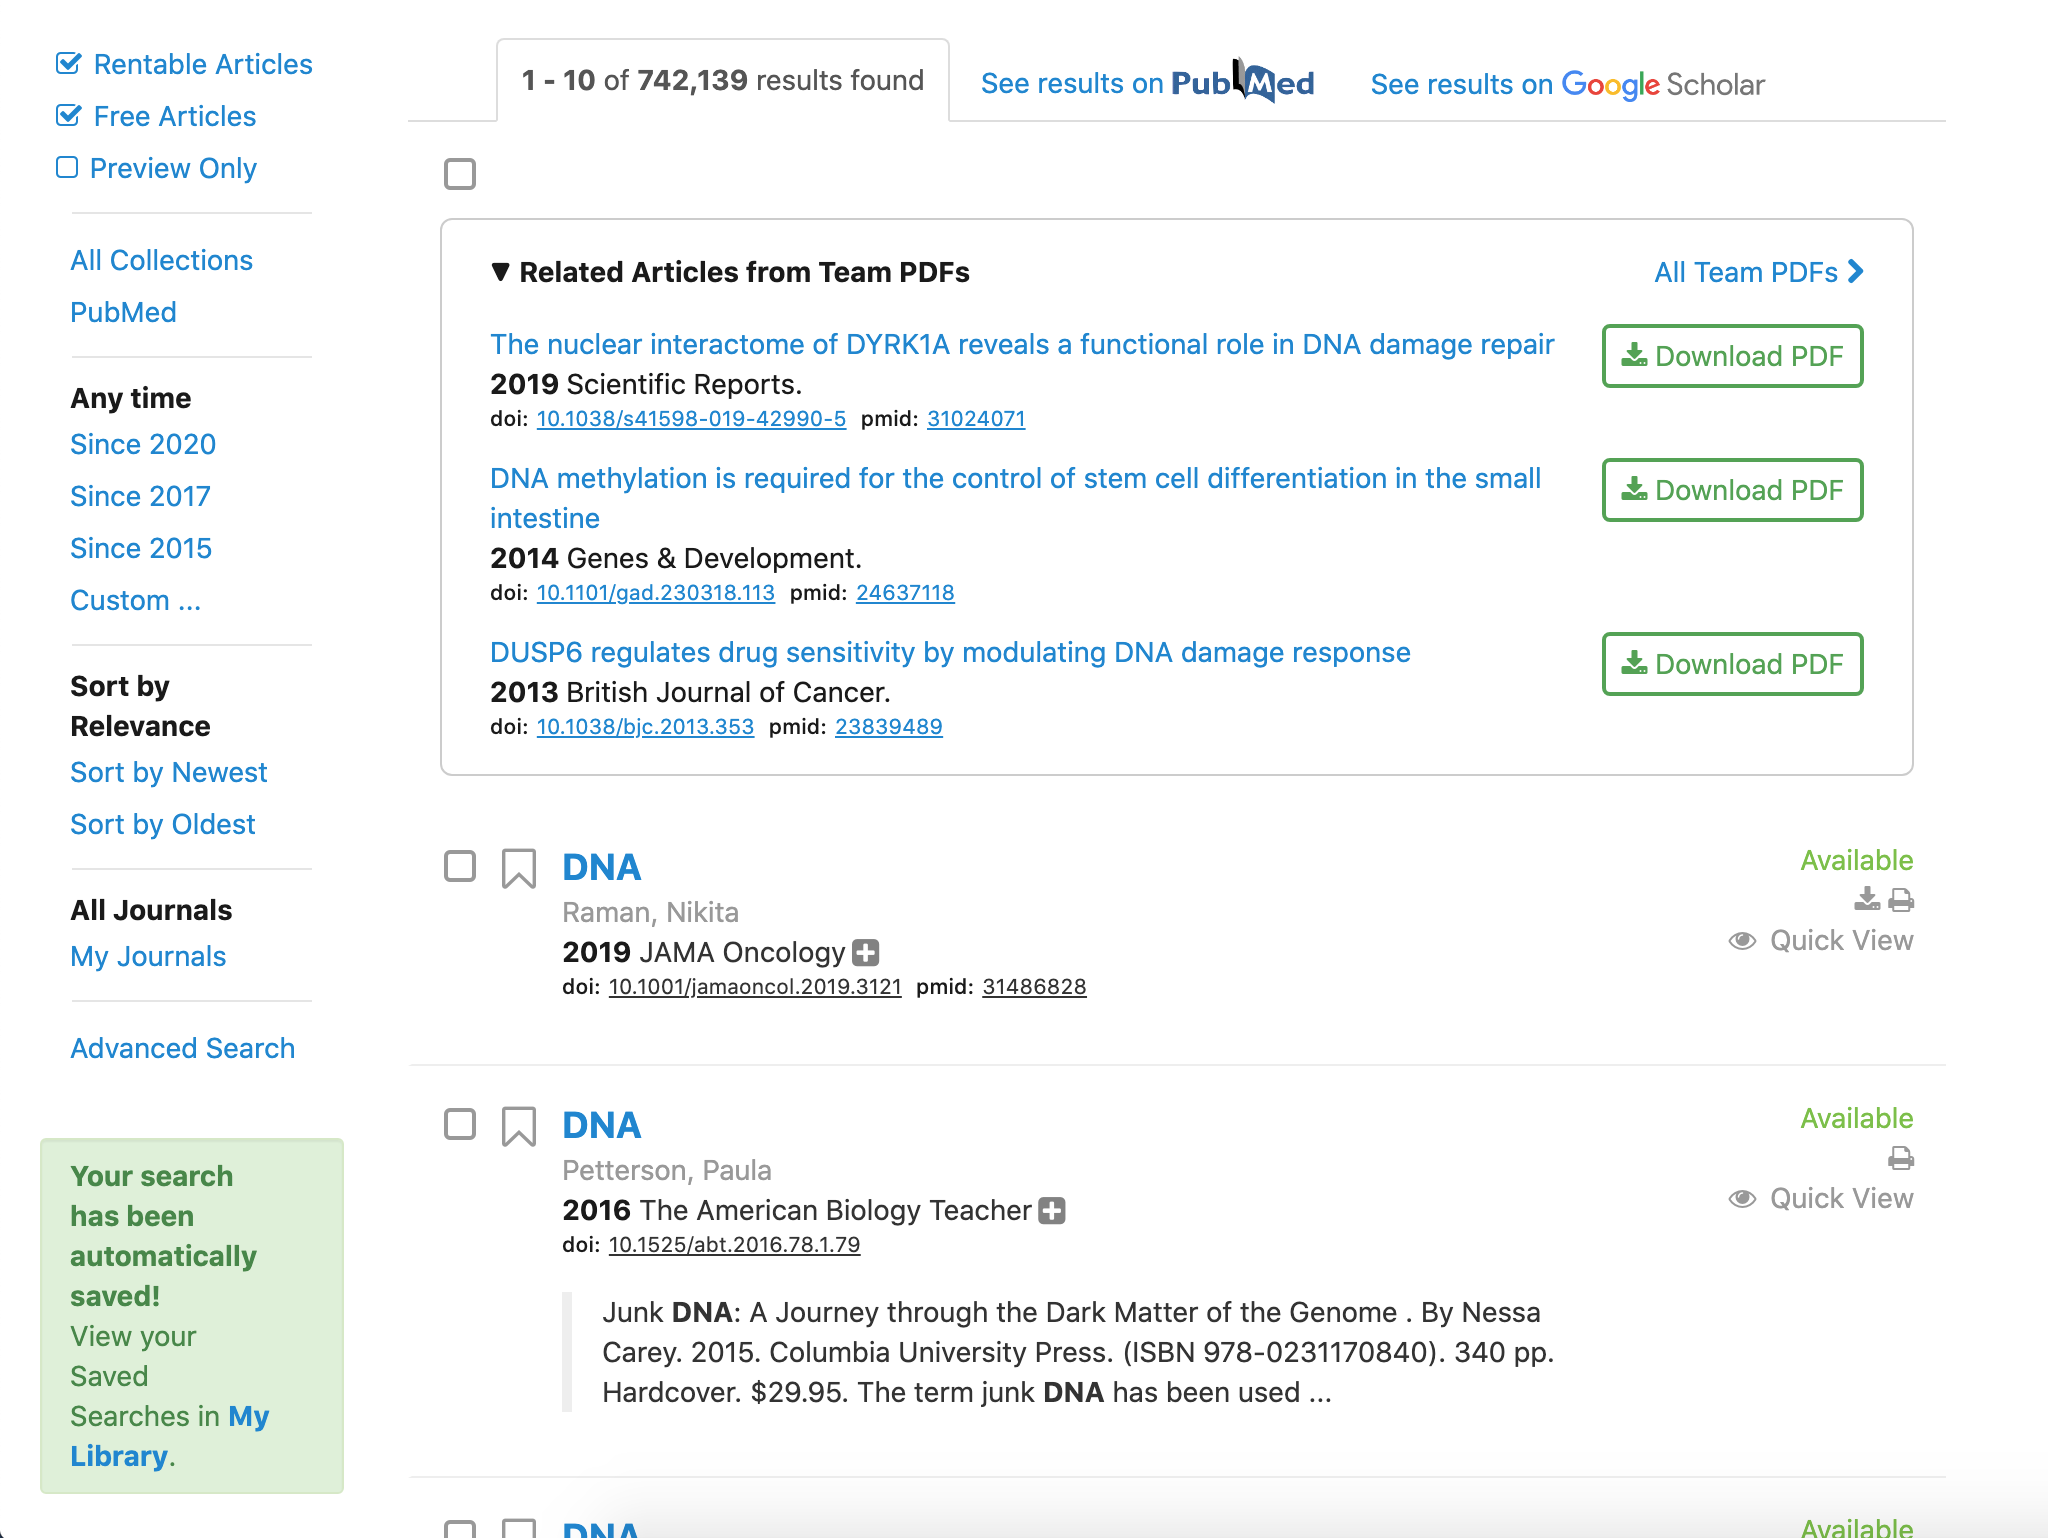The height and width of the screenshot is (1538, 2048).
Task: Open the Advanced Search link
Action: tap(183, 1048)
